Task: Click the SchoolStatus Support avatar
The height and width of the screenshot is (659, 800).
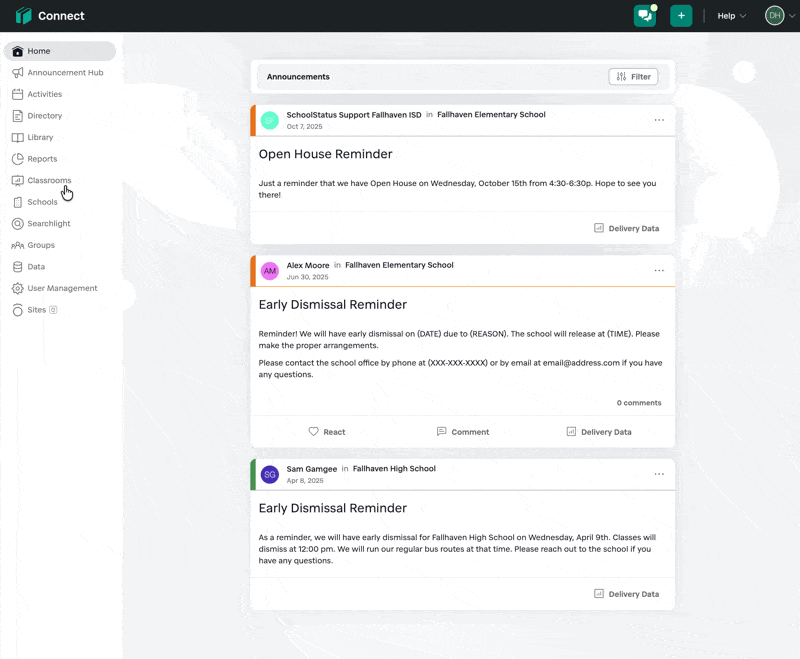Action: coord(270,120)
